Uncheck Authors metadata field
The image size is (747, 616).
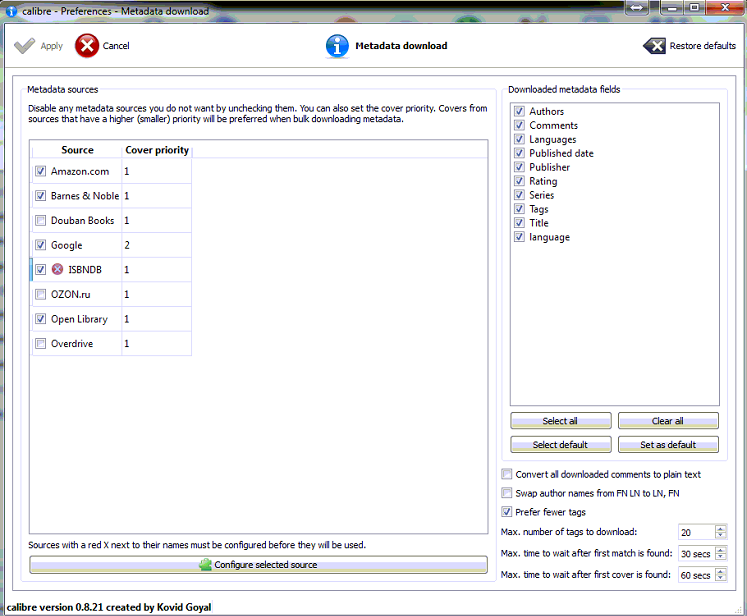click(x=519, y=111)
